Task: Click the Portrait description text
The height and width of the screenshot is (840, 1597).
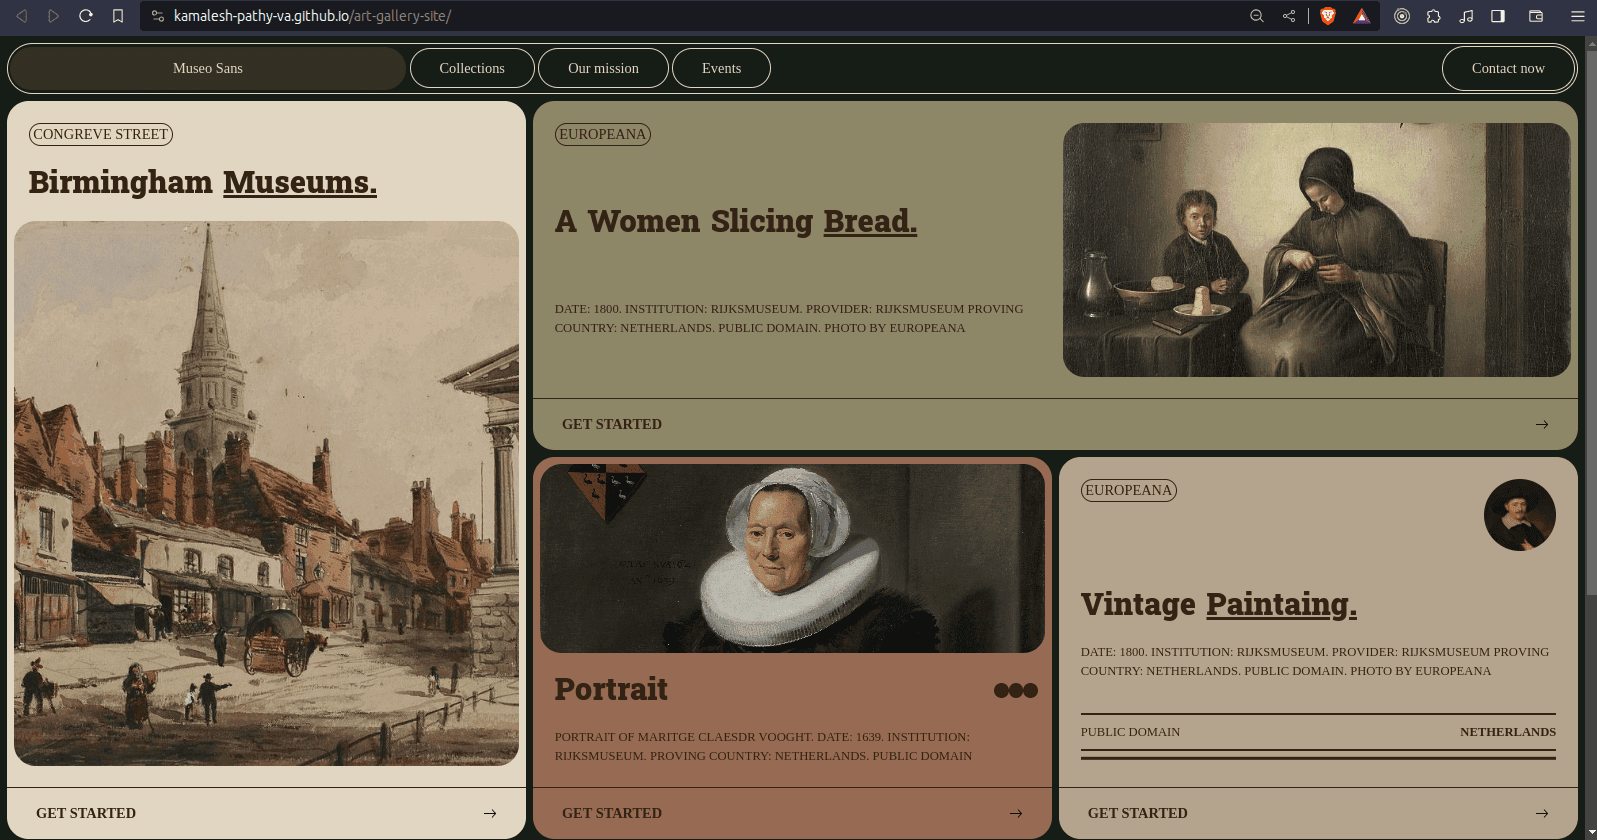Action: (x=763, y=746)
